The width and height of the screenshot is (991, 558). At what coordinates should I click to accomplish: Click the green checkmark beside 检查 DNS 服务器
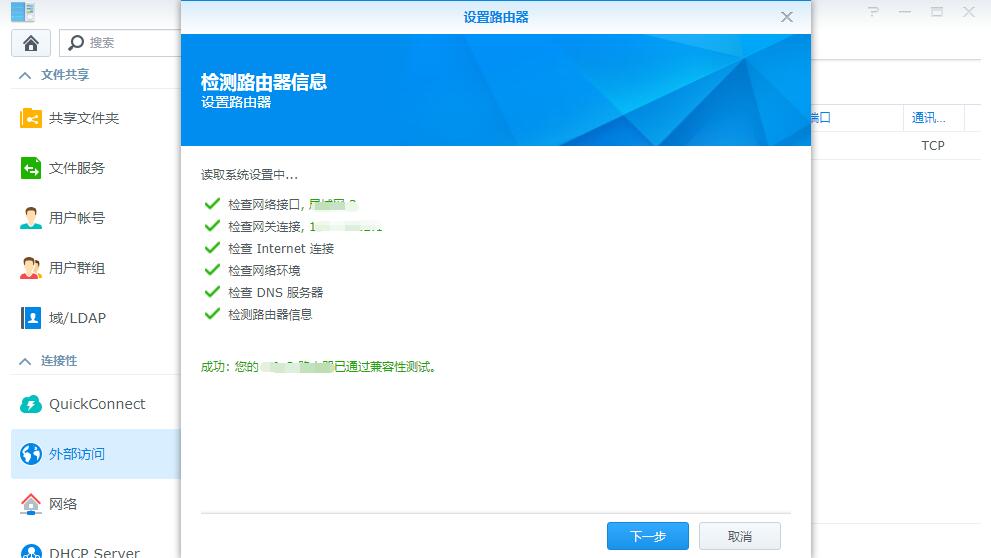[x=212, y=292]
